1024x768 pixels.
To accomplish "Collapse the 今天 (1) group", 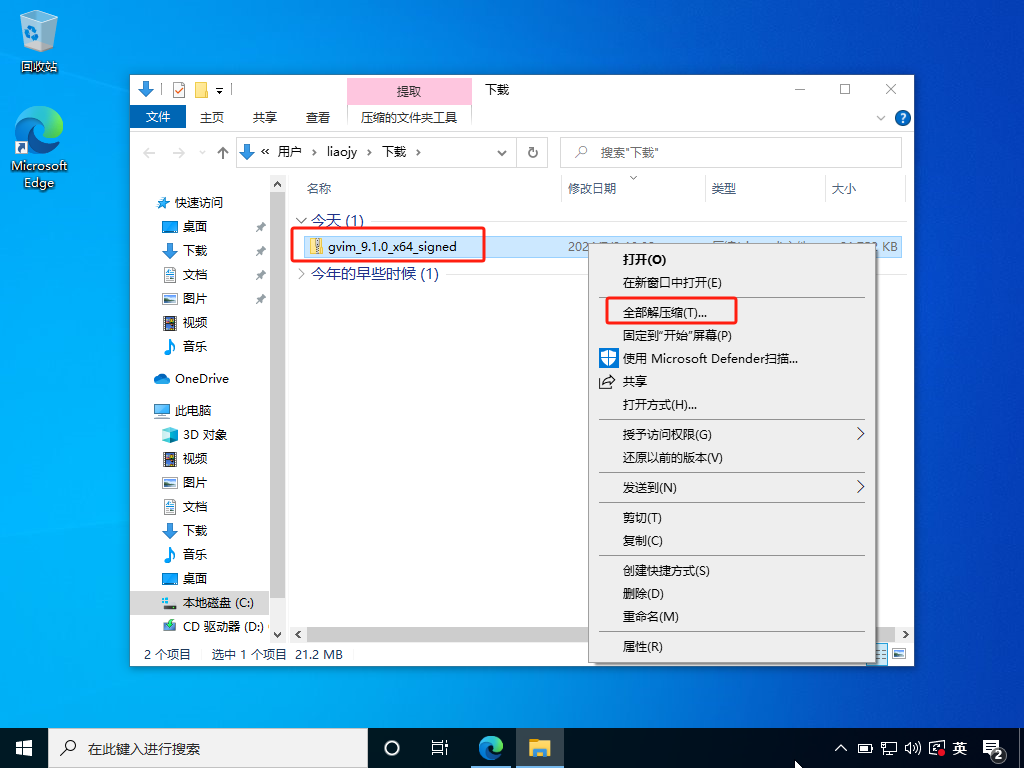I will point(301,221).
